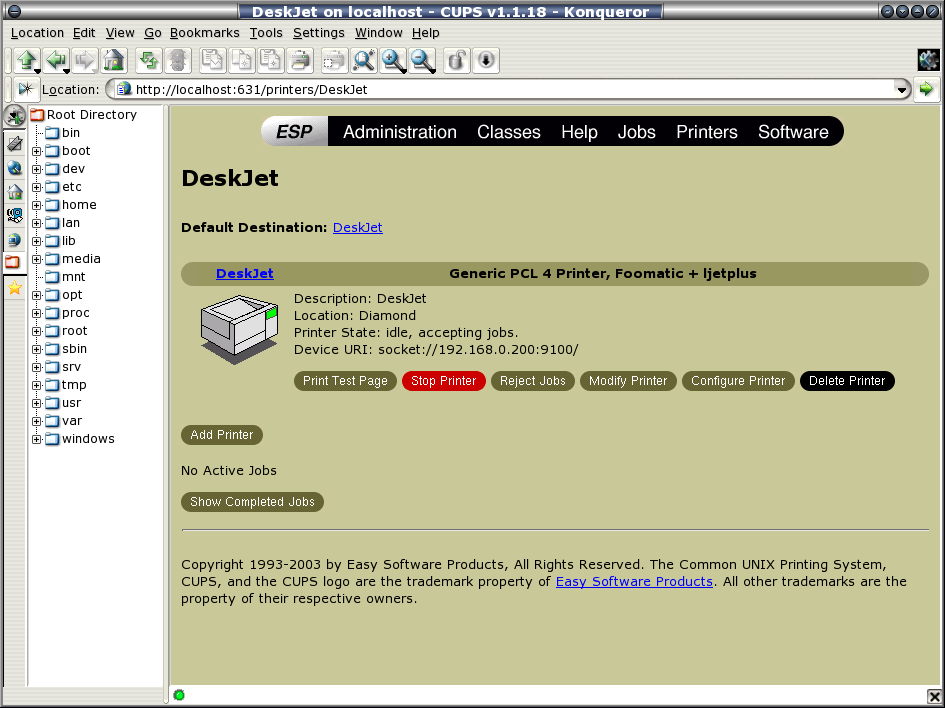Screen dimensions: 945x708
Task: Switch to CUPS Software tab
Action: tap(793, 132)
